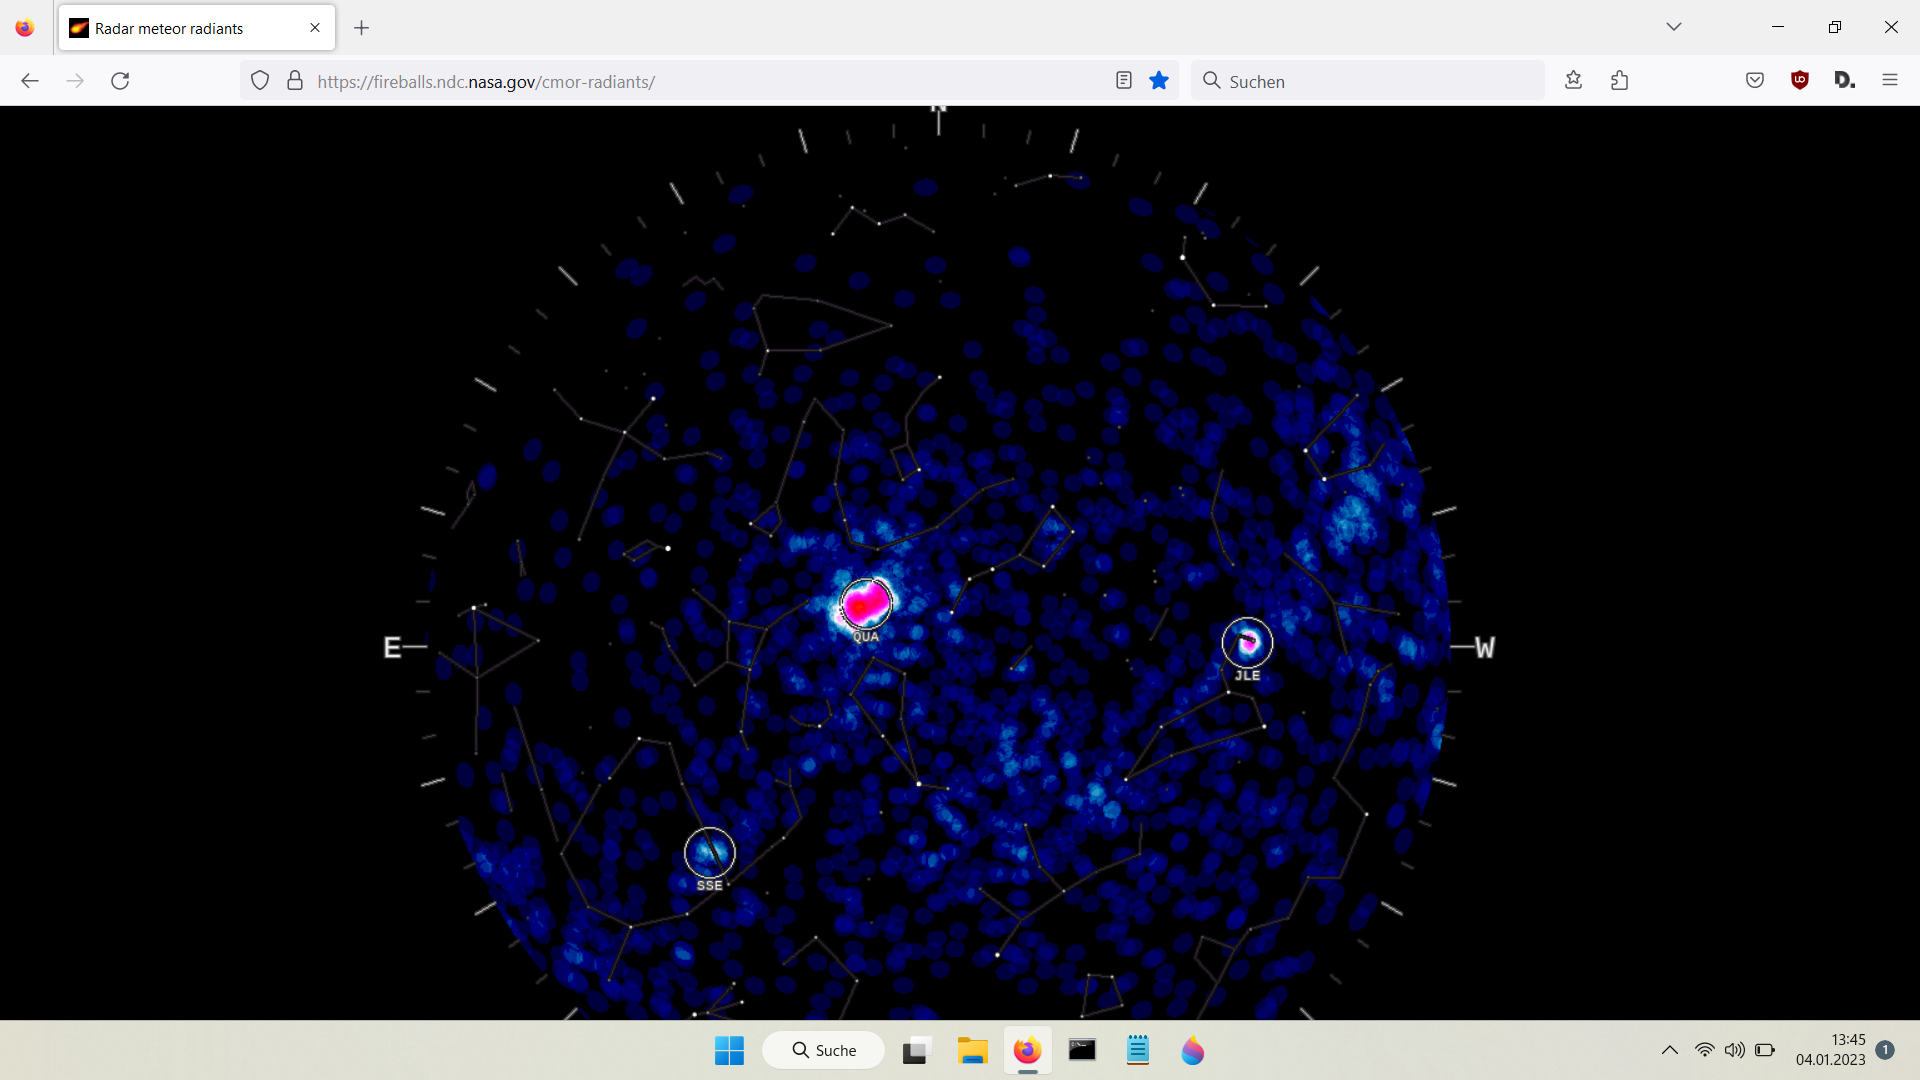Open the taskbar Suche search box
The width and height of the screenshot is (1920, 1080).
point(824,1051)
